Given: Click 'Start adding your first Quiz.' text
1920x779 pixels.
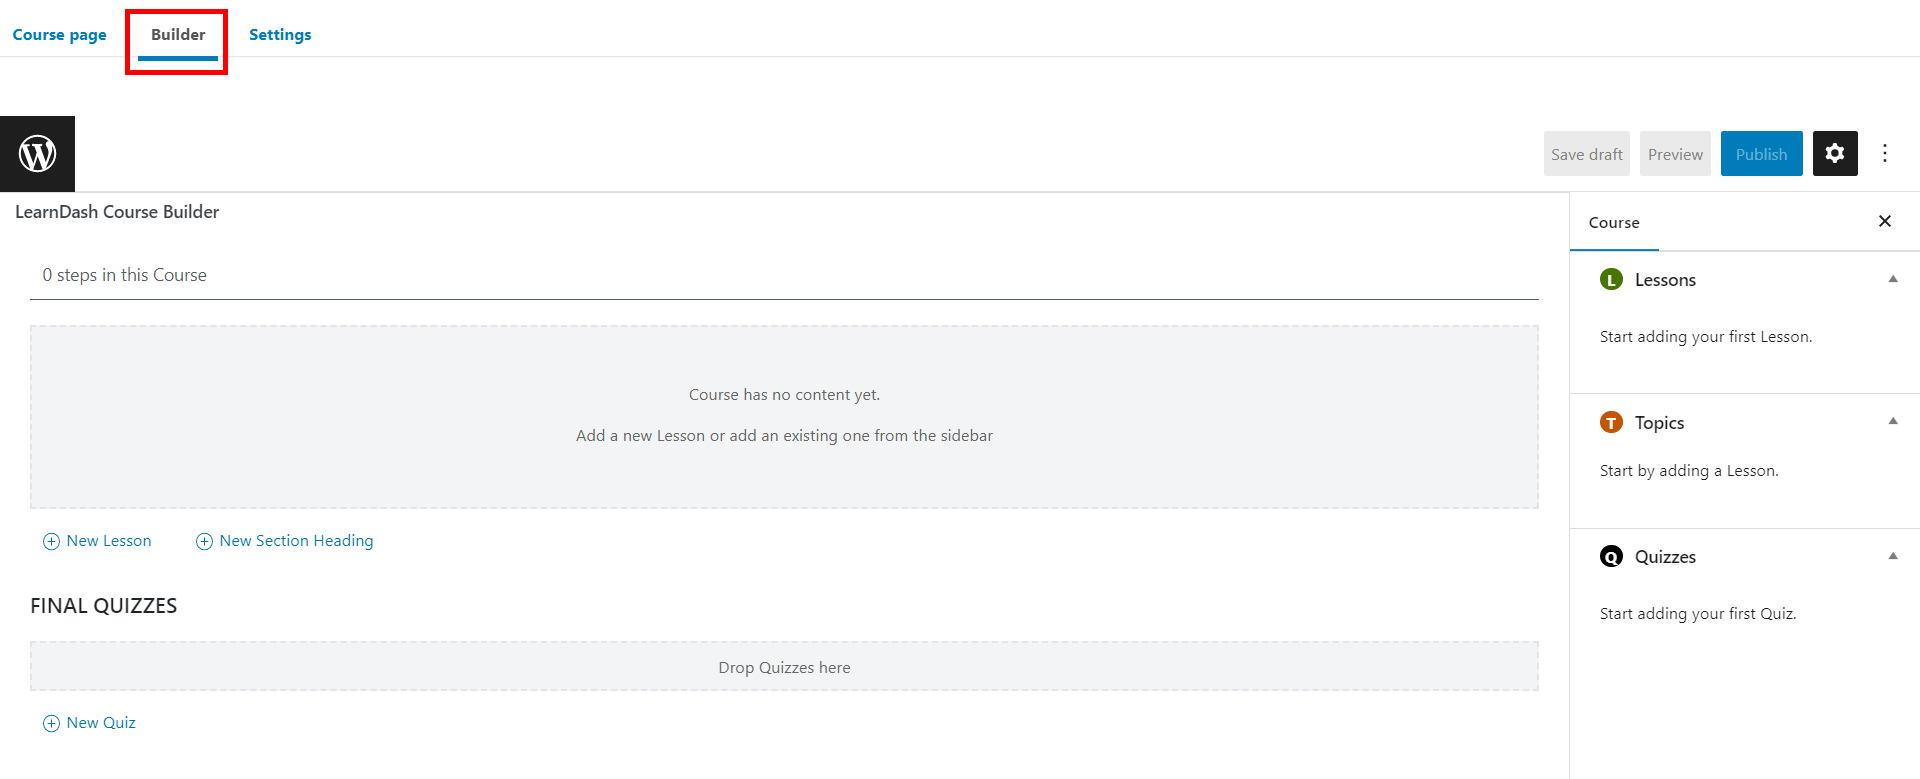Looking at the screenshot, I should [1698, 614].
